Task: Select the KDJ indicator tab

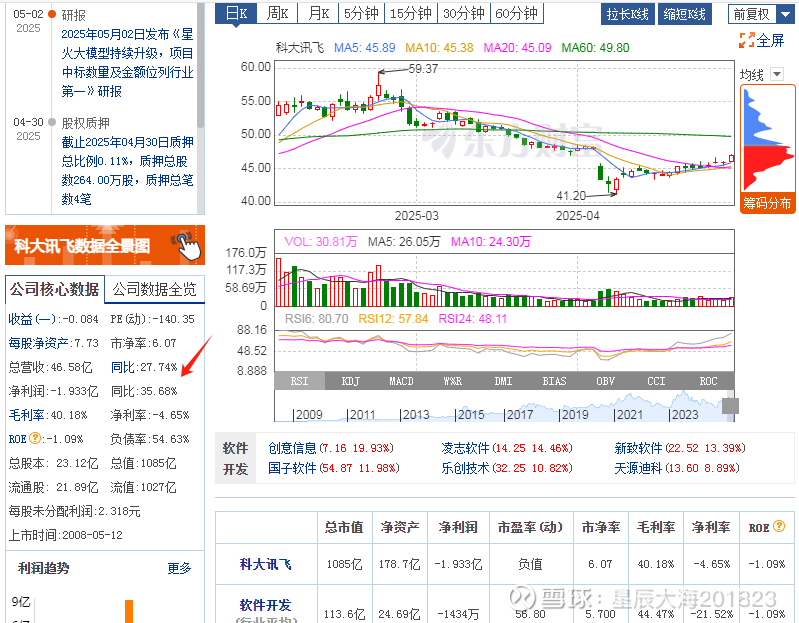Action: point(351,381)
